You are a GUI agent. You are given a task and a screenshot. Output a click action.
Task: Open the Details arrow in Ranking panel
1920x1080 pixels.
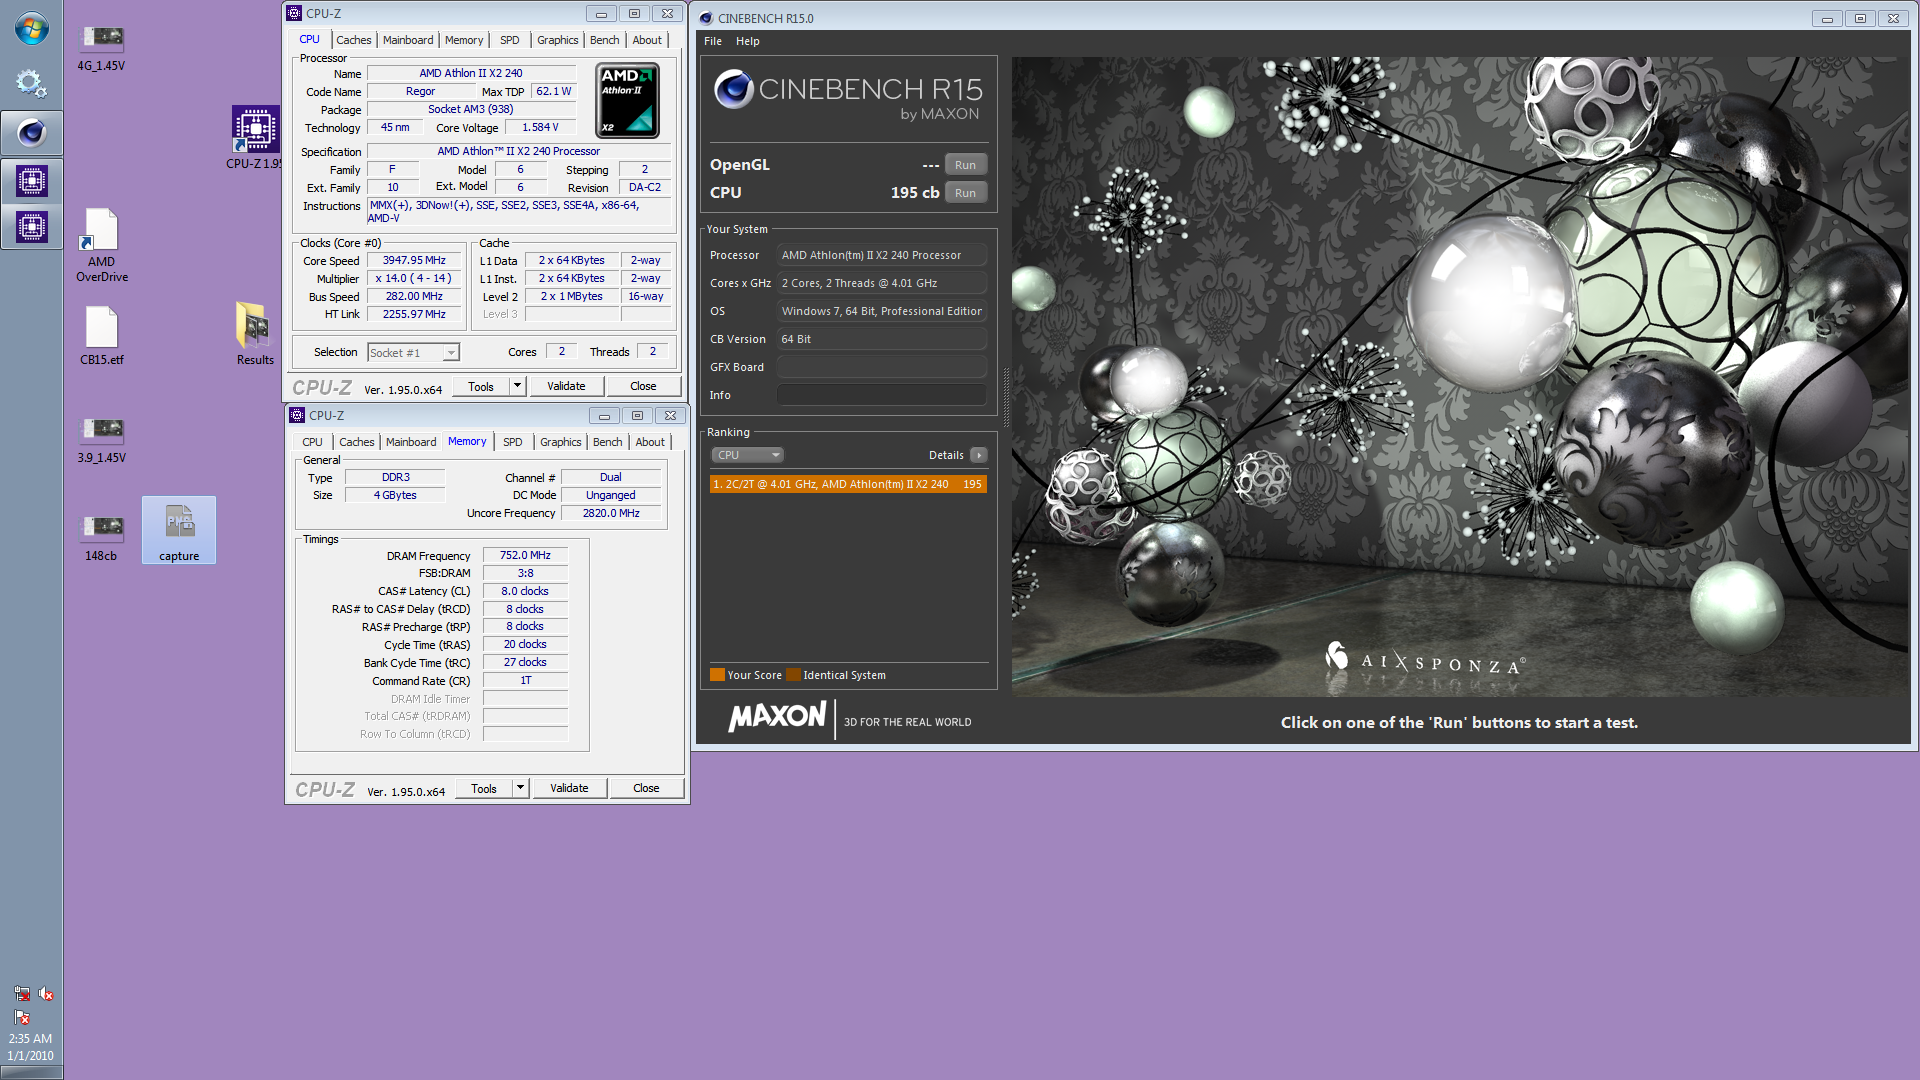click(x=979, y=455)
